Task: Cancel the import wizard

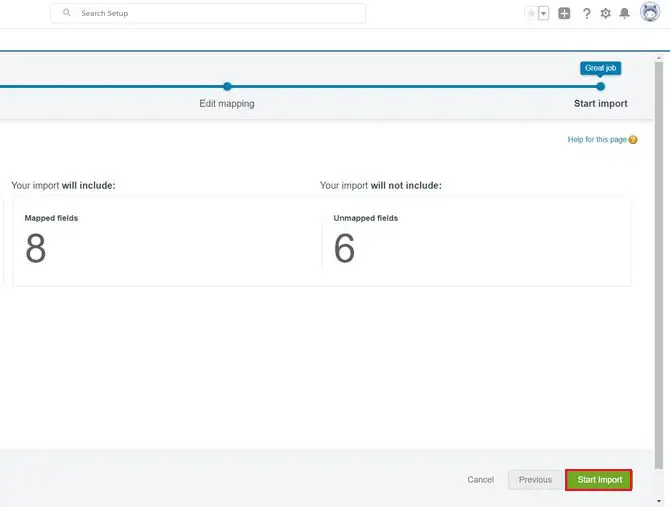Action: click(480, 480)
